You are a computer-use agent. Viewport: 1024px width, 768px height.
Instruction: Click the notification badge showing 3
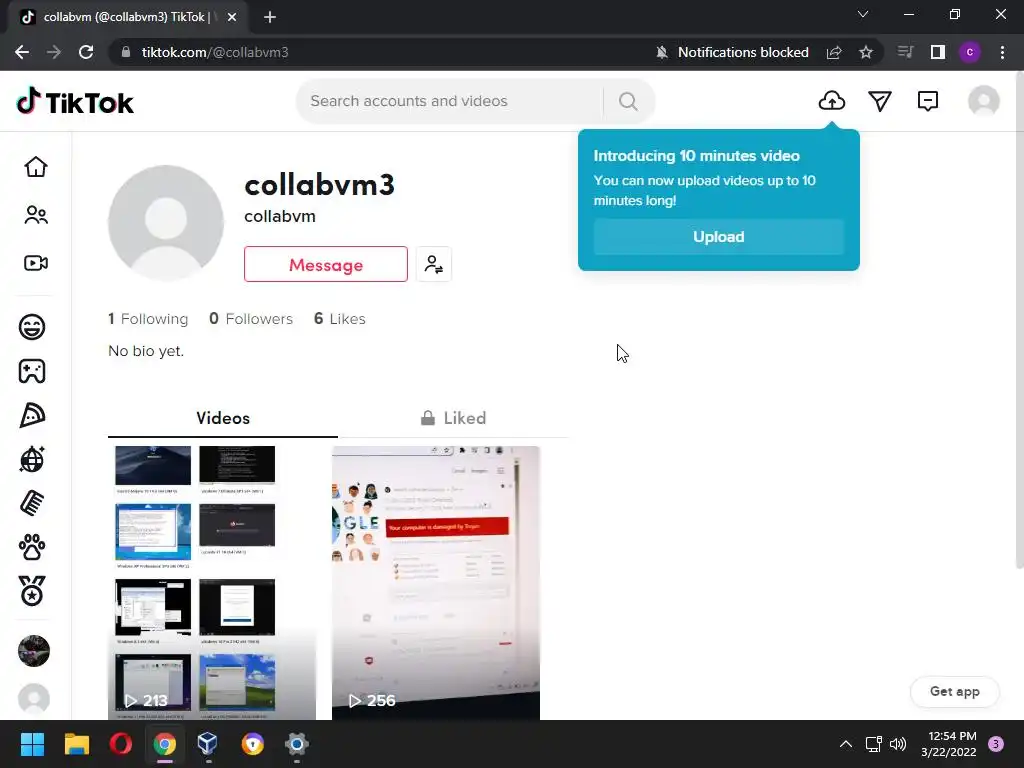click(996, 744)
